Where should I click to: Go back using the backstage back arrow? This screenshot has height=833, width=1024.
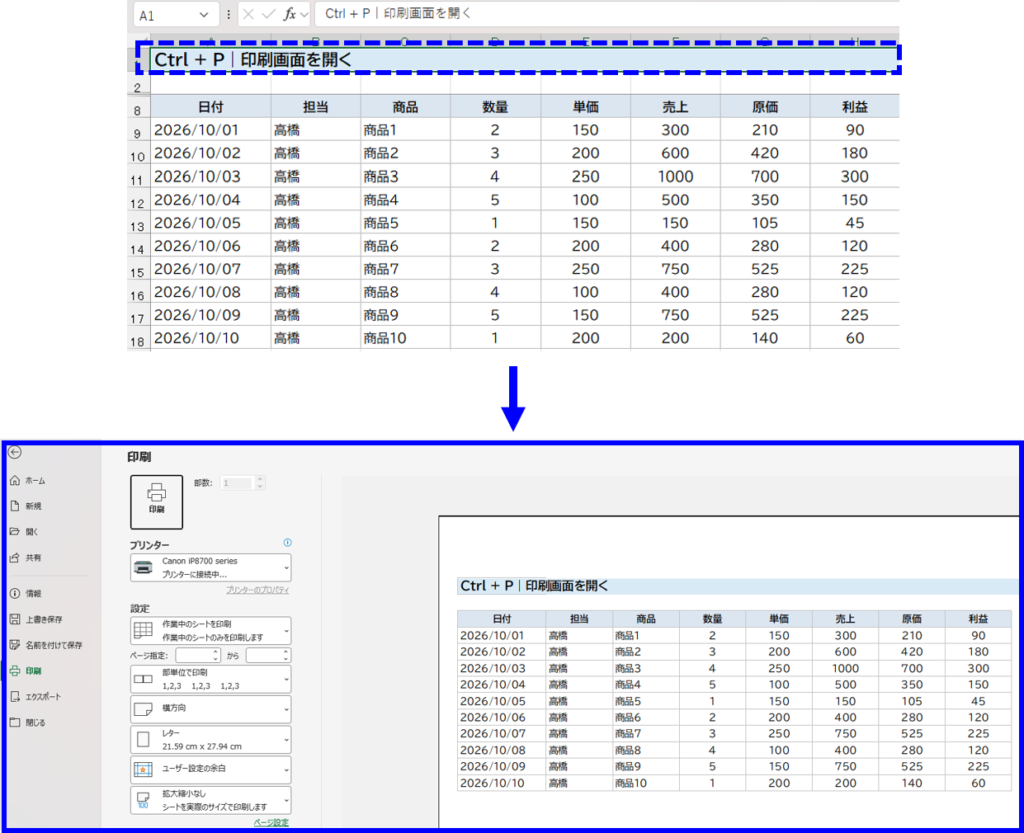(15, 452)
